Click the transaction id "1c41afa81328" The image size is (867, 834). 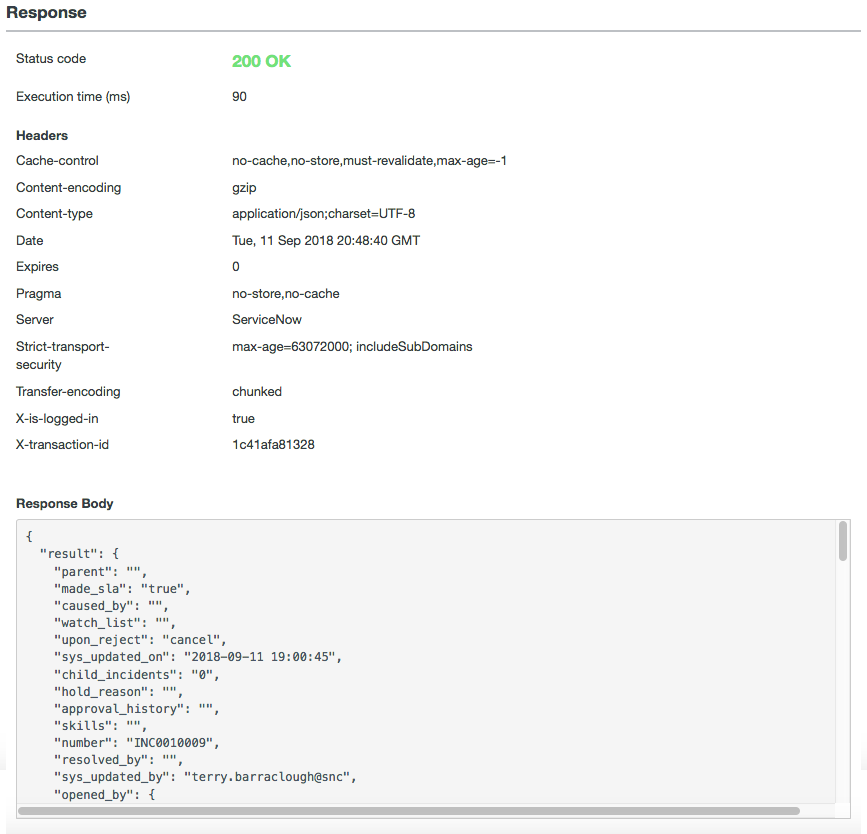[x=273, y=445]
